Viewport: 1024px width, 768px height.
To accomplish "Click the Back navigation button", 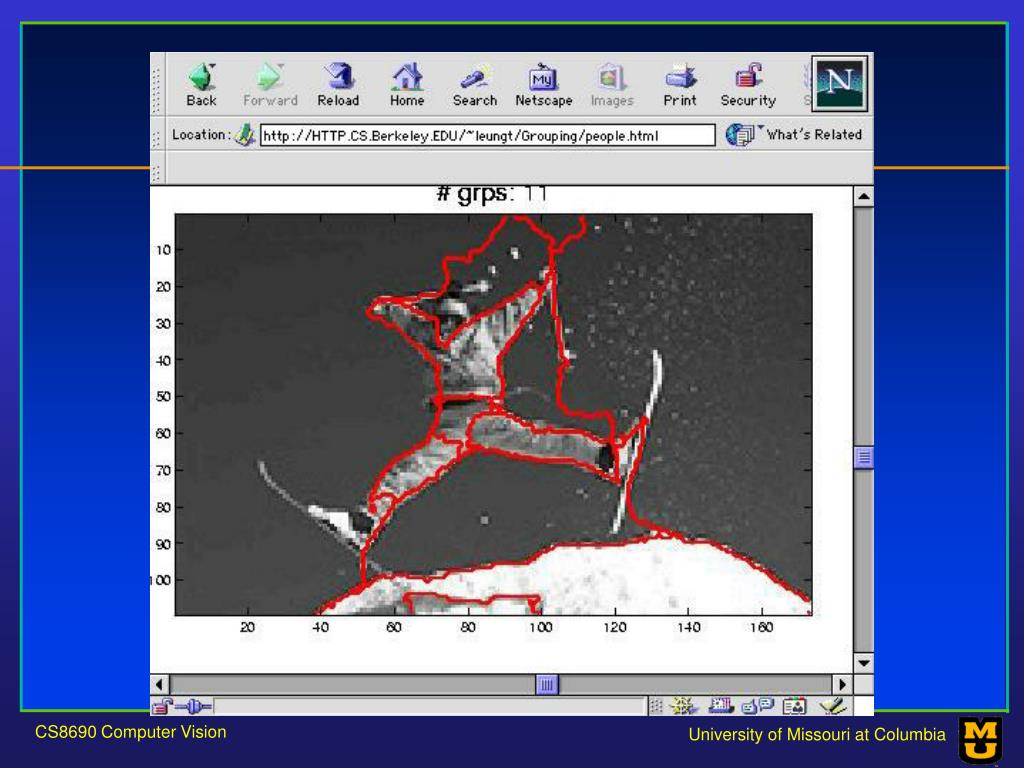I will (x=201, y=84).
